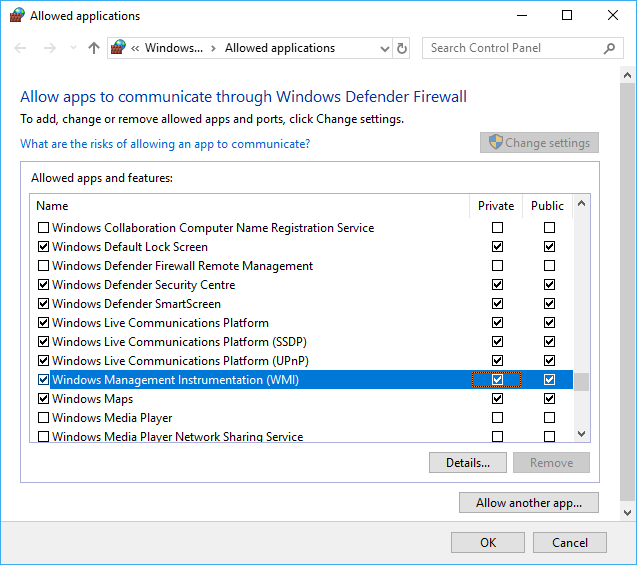The image size is (637, 565).
Task: Cancel the firewall changes
Action: point(570,543)
